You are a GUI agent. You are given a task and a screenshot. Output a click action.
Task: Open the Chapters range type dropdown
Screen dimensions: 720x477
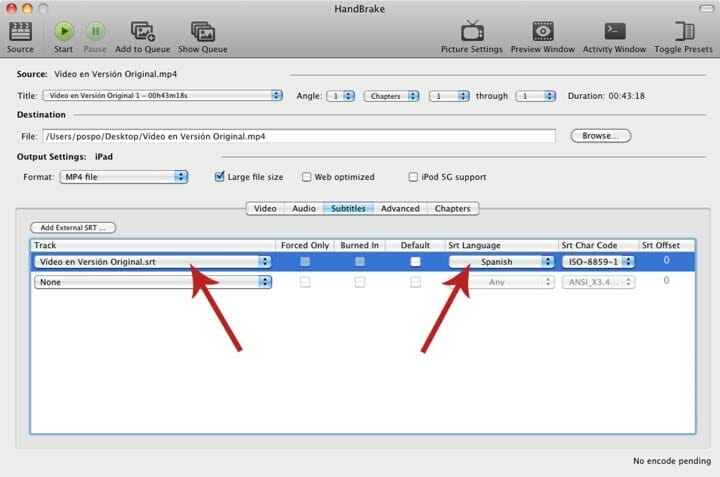tap(392, 96)
